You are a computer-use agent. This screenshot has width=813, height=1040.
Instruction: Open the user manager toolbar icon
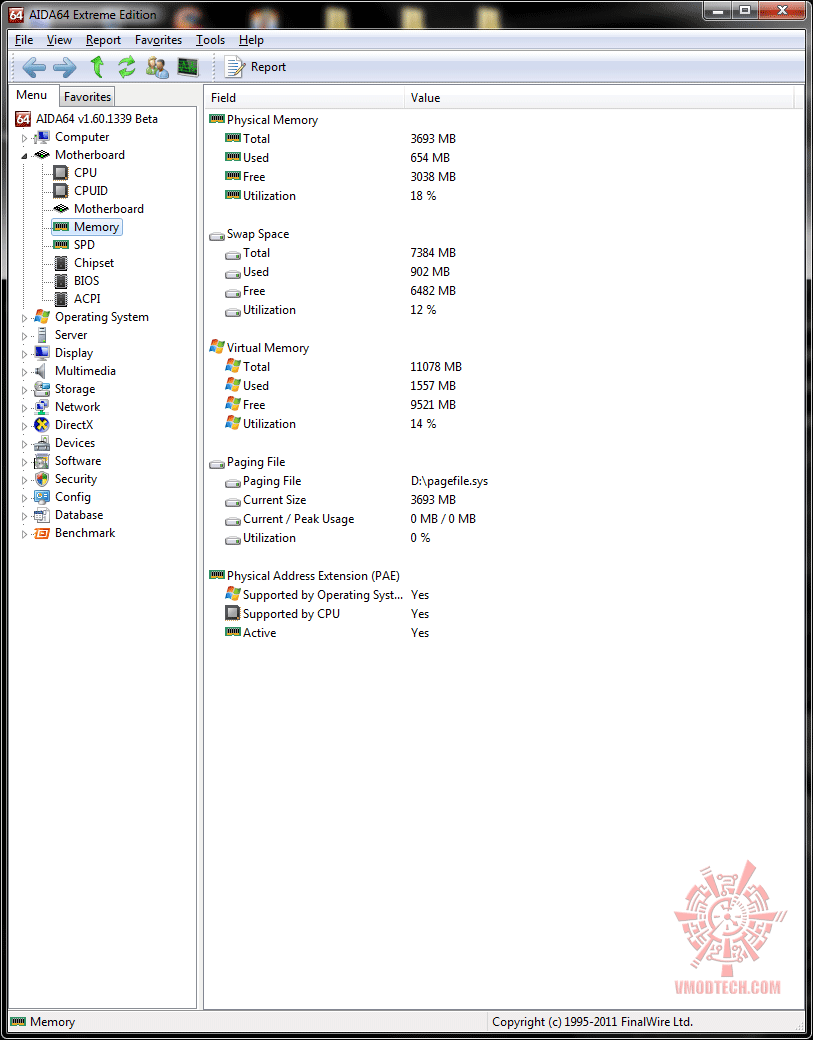click(x=157, y=67)
